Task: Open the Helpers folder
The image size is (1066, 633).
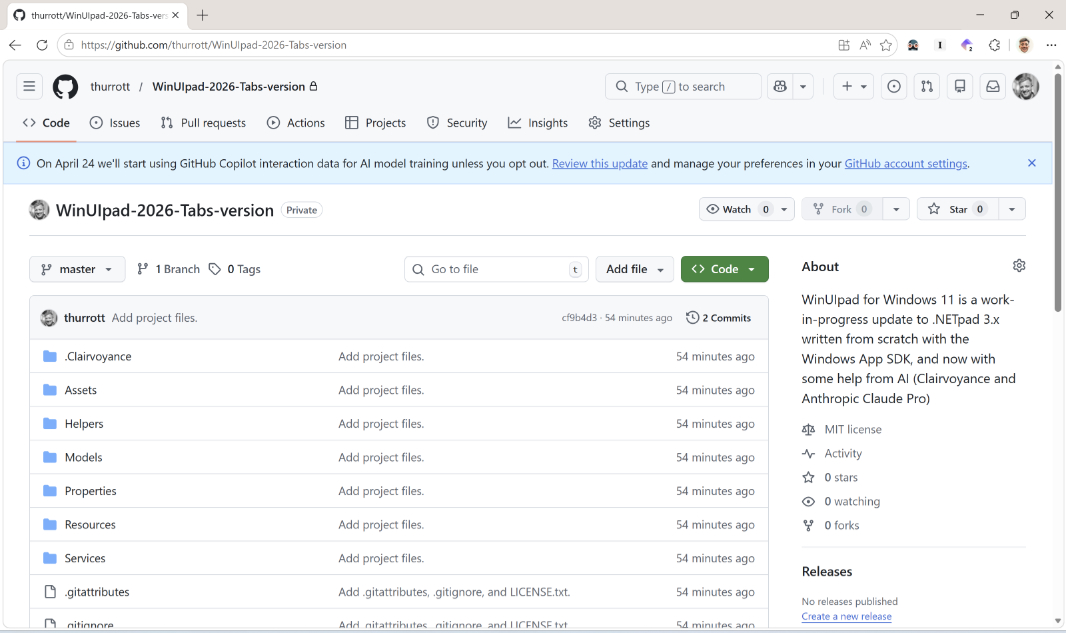Action: (x=84, y=424)
